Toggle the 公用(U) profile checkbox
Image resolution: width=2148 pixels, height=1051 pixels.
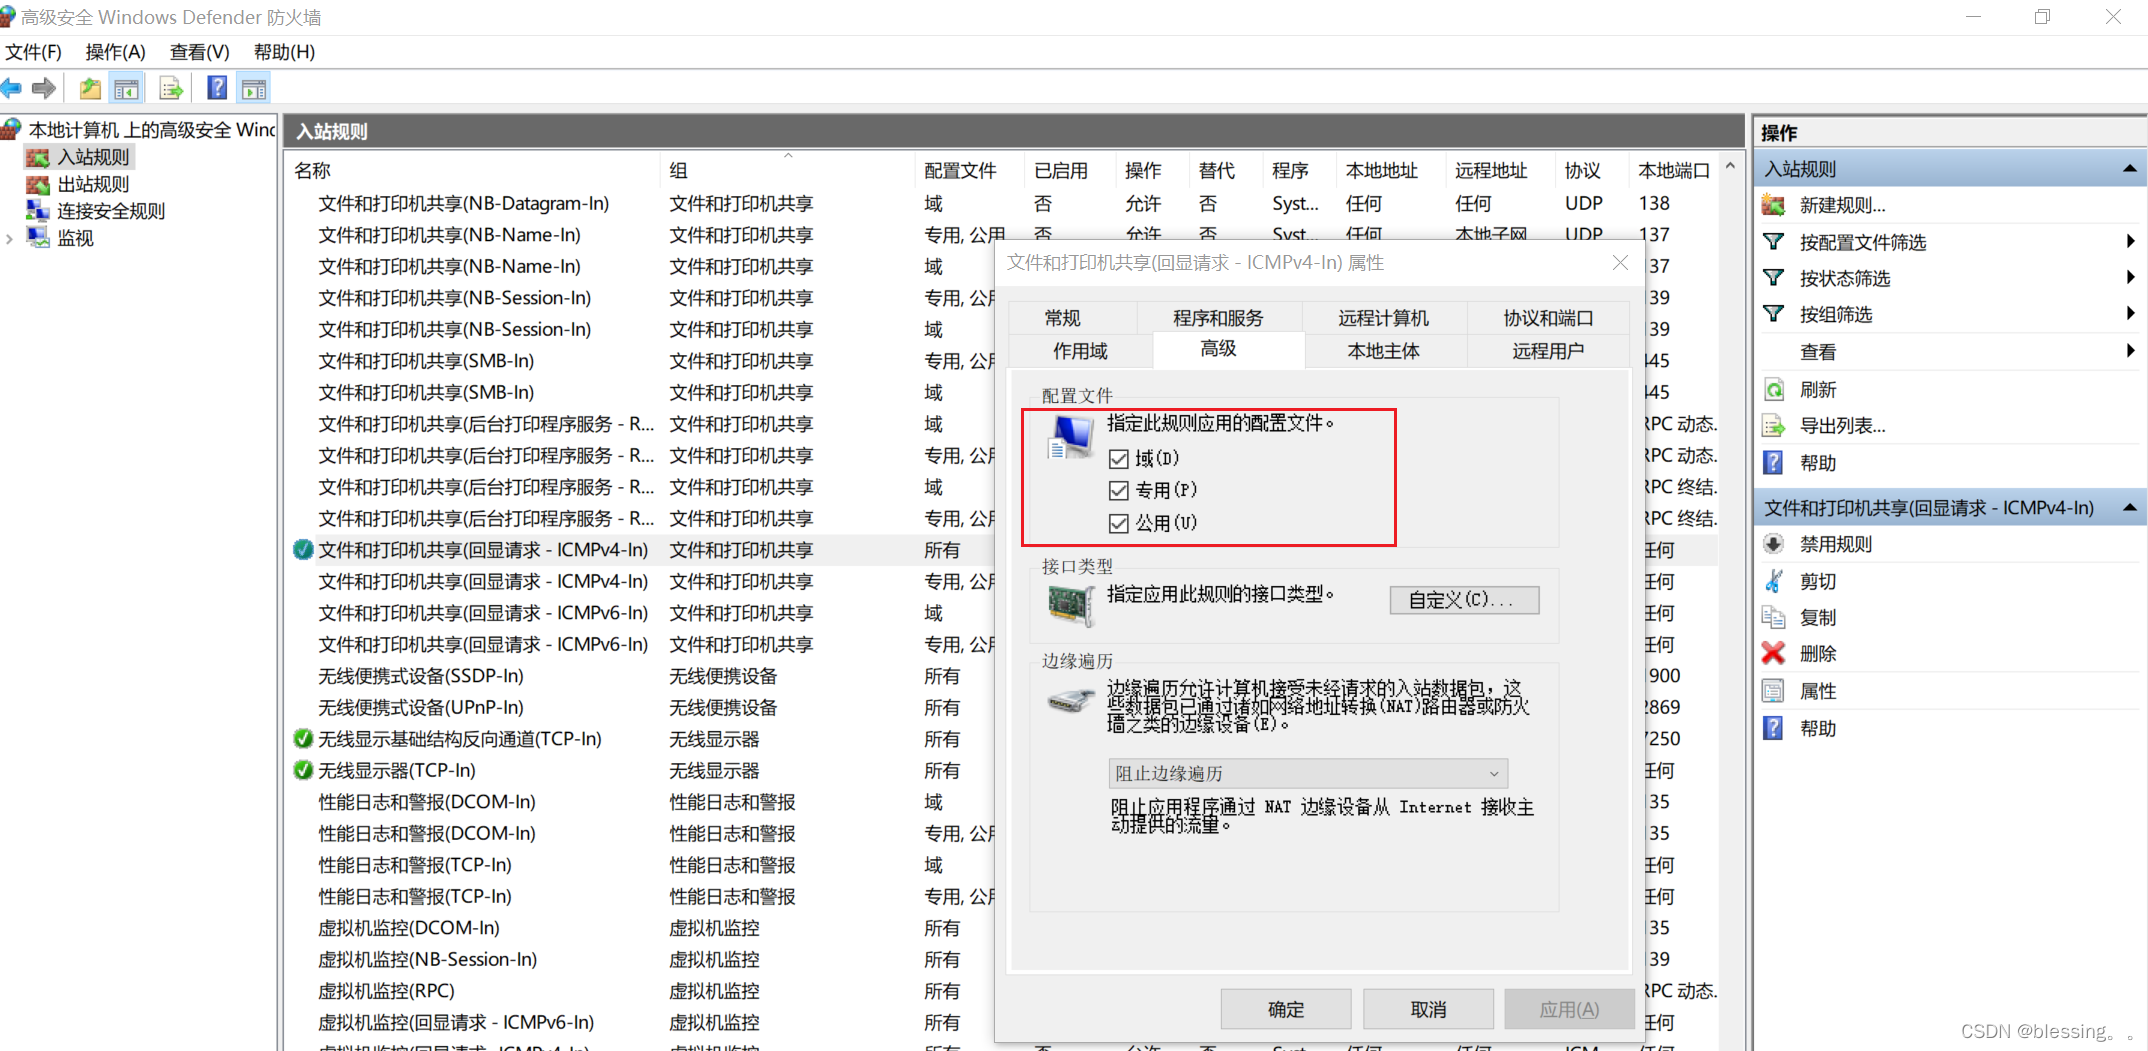click(1119, 522)
